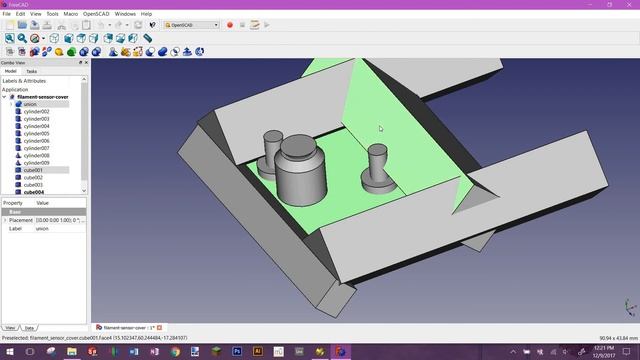The width and height of the screenshot is (640, 360).
Task: Set Right view cube icon
Action: click(94, 38)
